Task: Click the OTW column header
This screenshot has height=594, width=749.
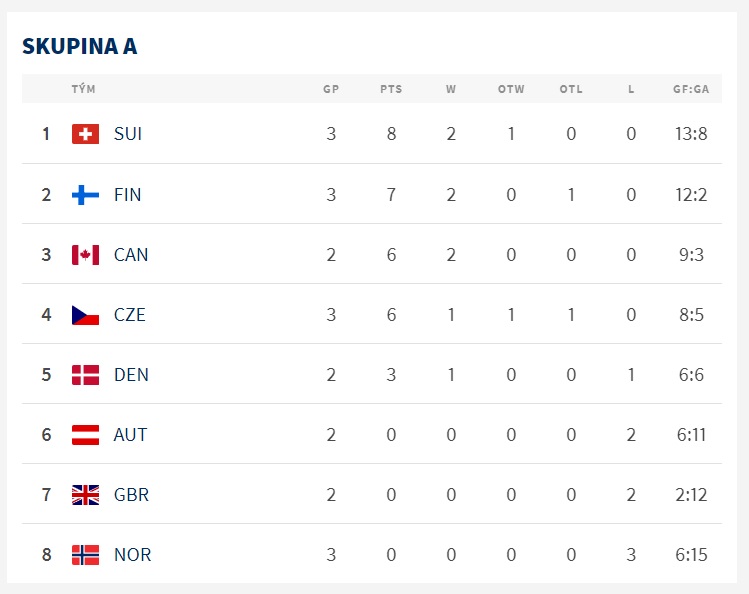Action: 511,89
